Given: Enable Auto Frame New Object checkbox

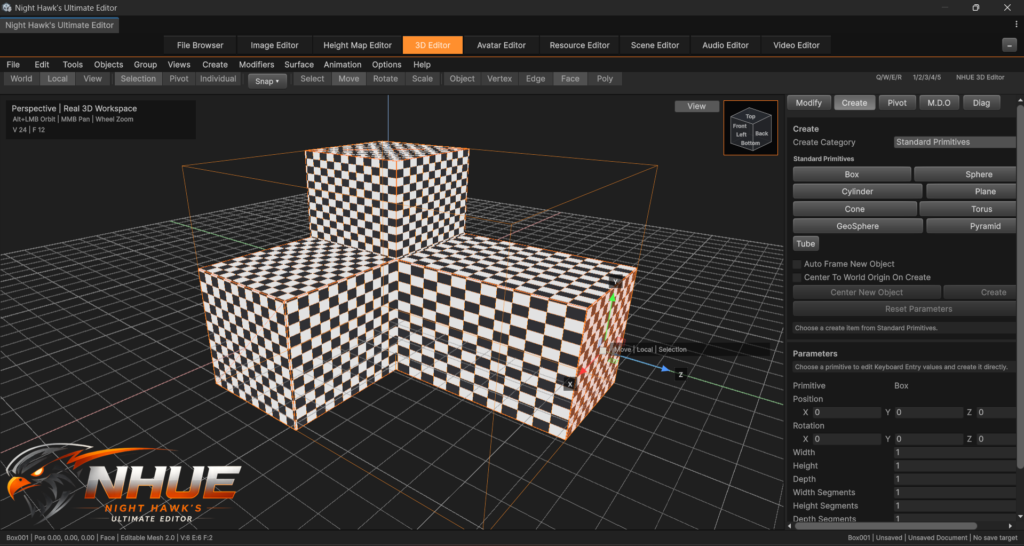Looking at the screenshot, I should (797, 264).
